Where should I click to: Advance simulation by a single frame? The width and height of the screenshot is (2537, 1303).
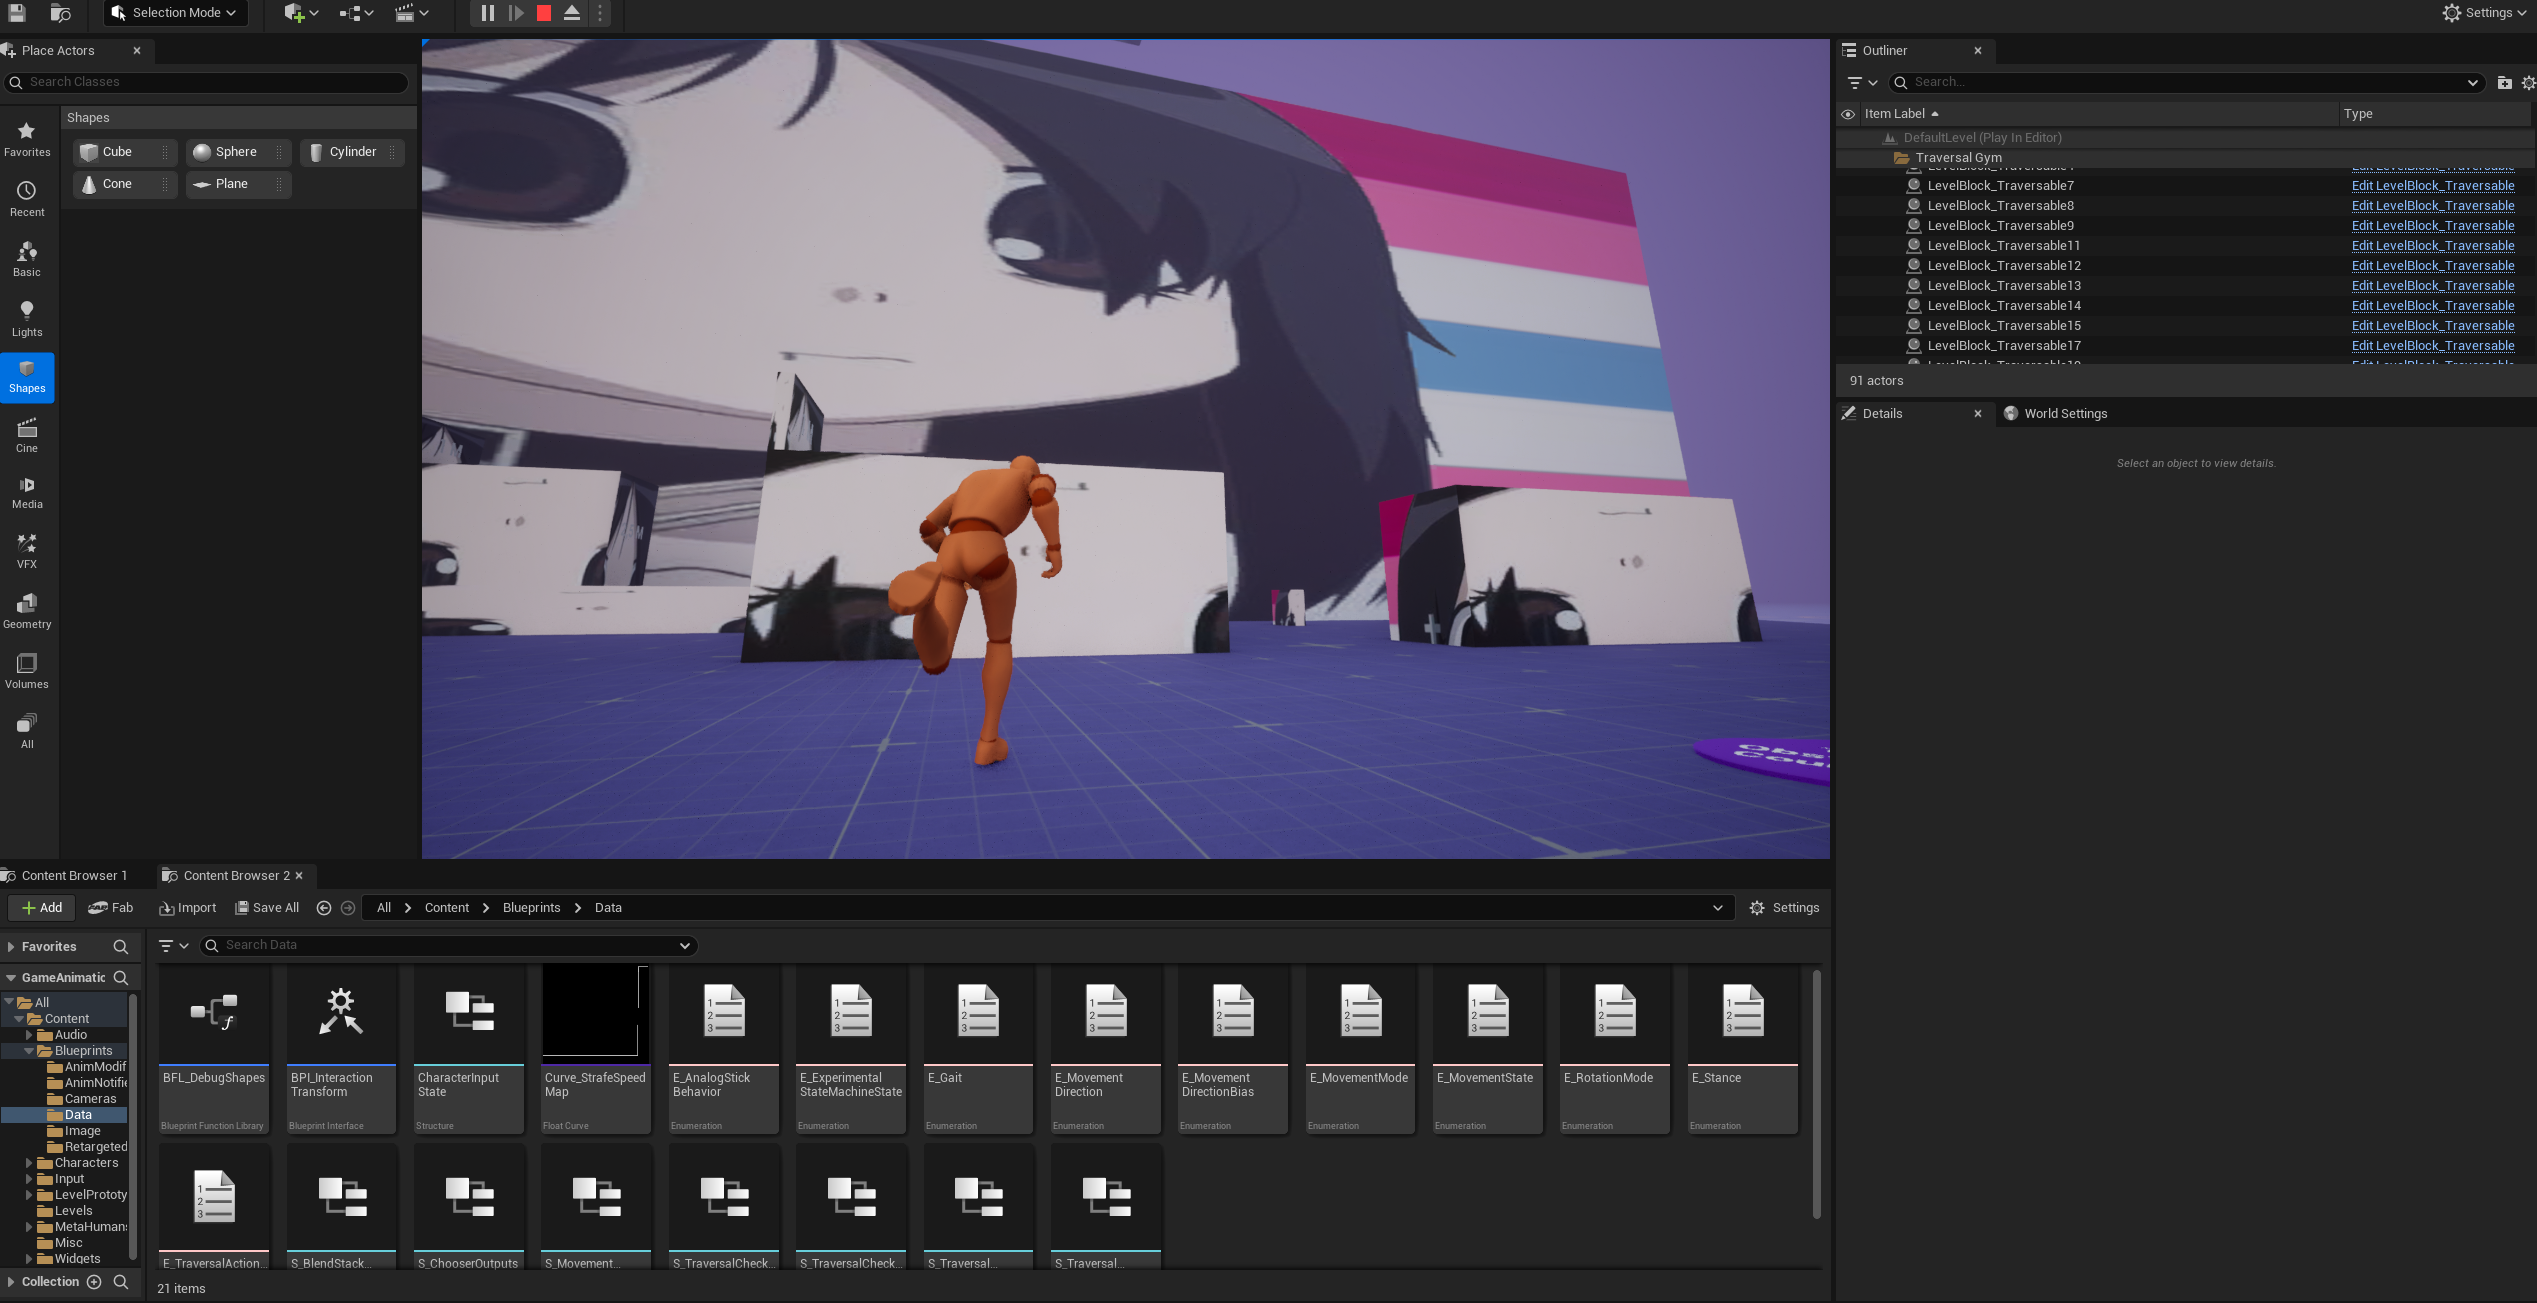pos(516,13)
